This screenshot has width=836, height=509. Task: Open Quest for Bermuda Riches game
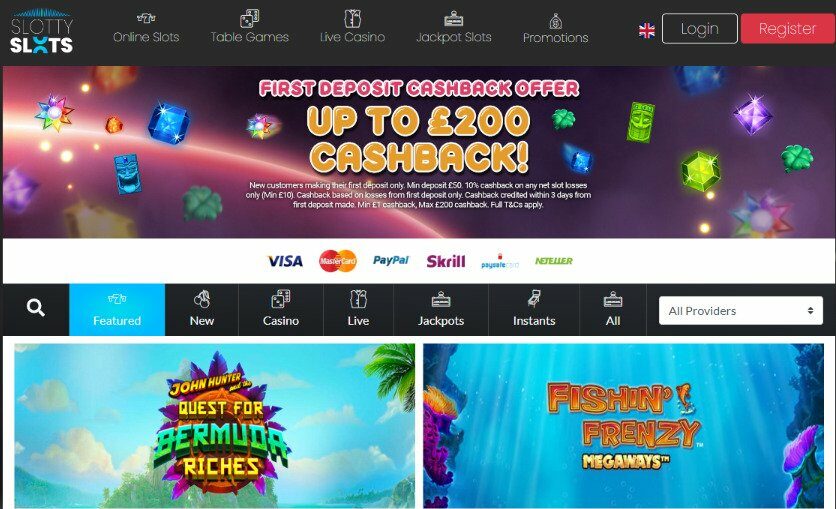(x=215, y=426)
